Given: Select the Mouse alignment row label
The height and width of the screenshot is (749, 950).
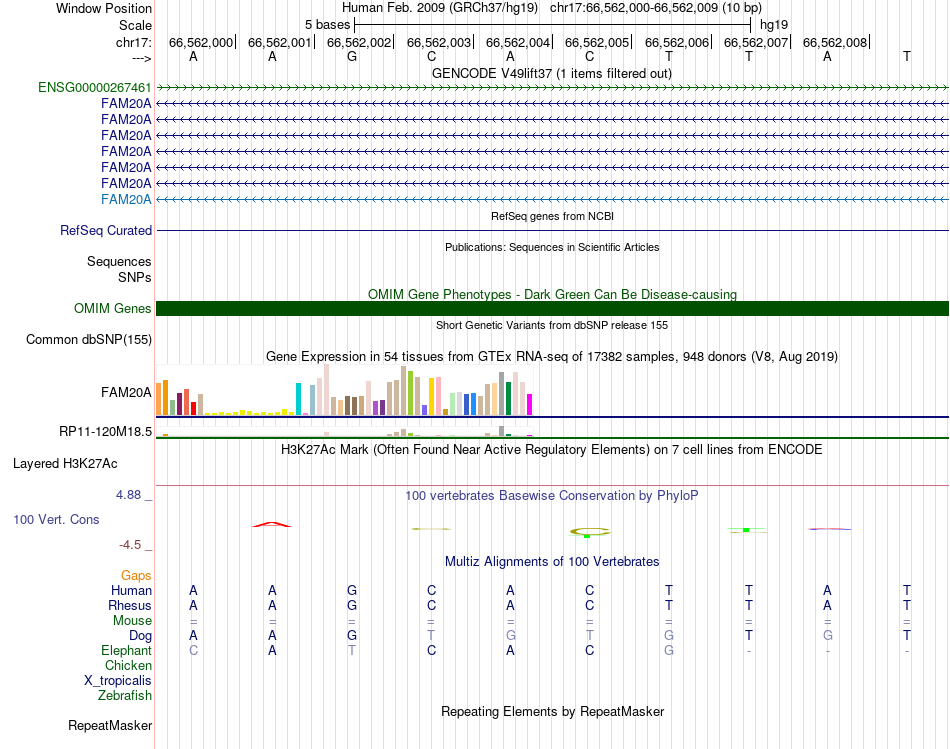Looking at the screenshot, I should coord(132,621).
